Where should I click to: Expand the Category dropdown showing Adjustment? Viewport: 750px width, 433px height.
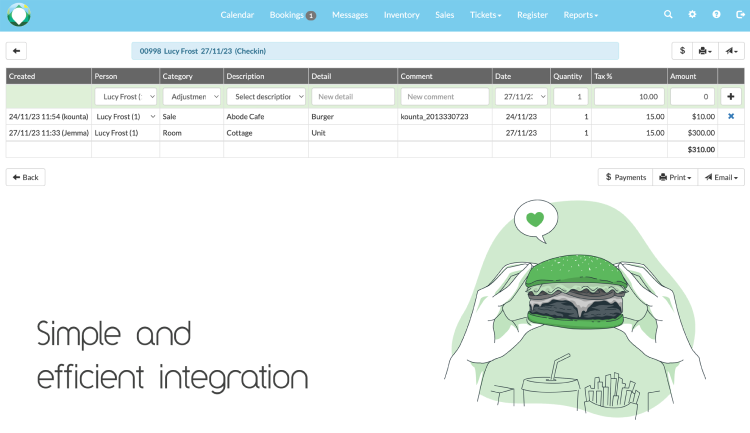pos(190,97)
